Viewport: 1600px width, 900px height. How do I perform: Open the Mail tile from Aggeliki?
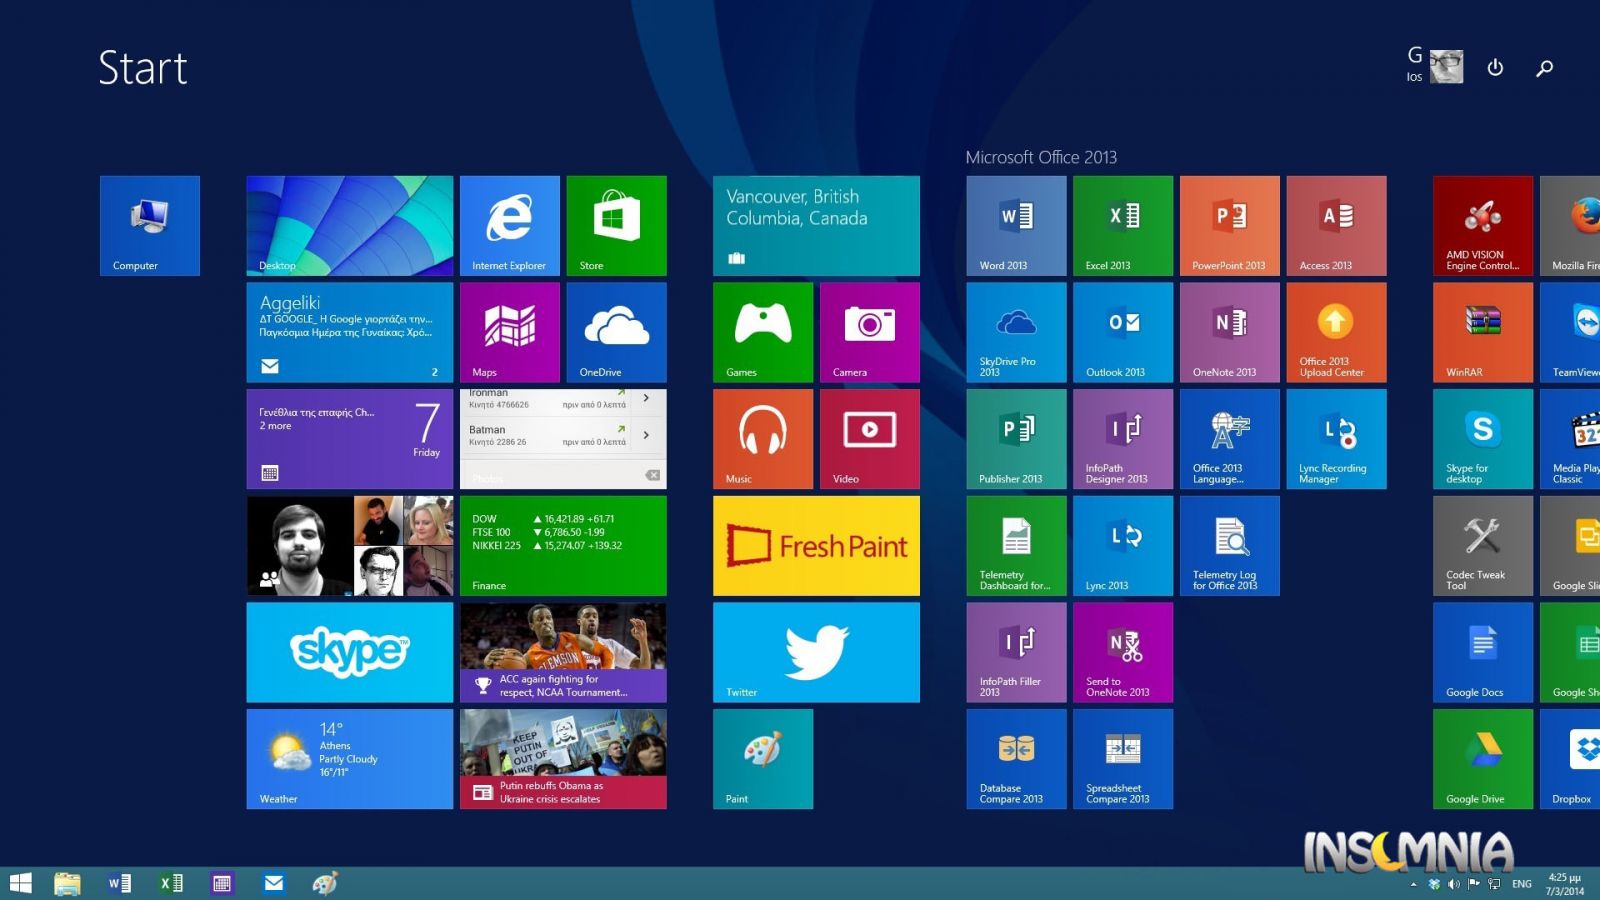350,332
